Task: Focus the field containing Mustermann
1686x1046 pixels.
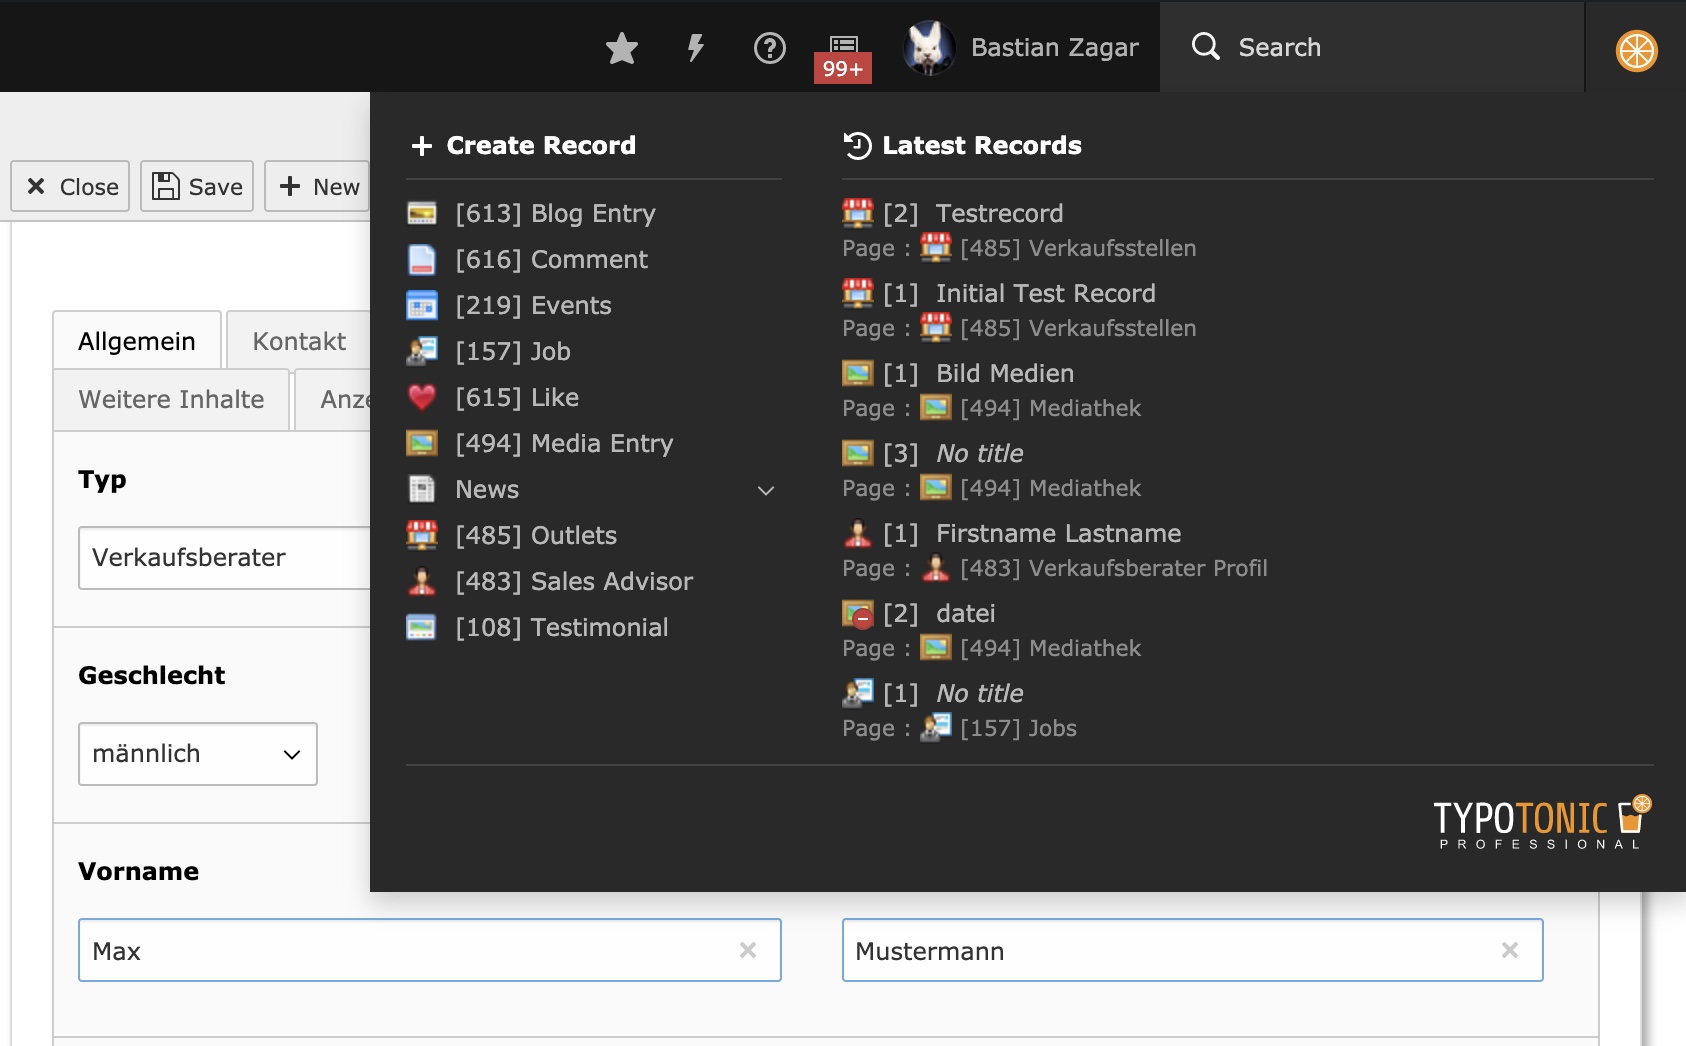Action: tap(1192, 950)
